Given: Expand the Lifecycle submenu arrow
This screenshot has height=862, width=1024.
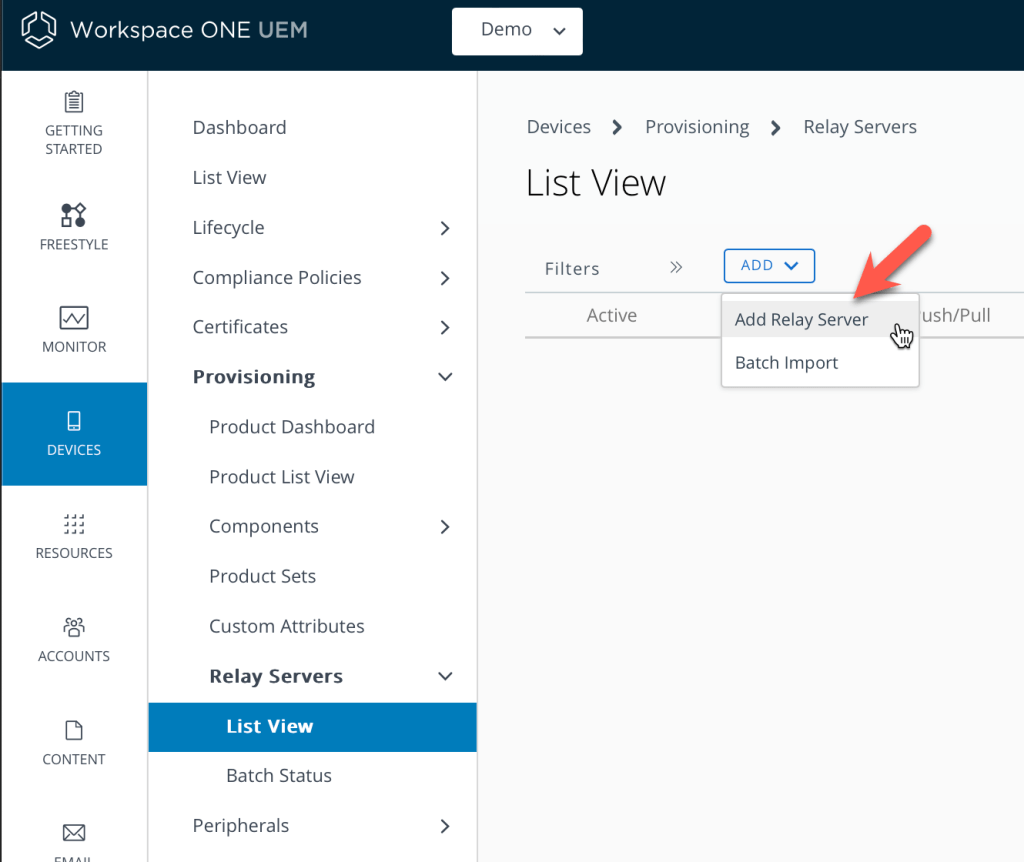Looking at the screenshot, I should click(445, 228).
